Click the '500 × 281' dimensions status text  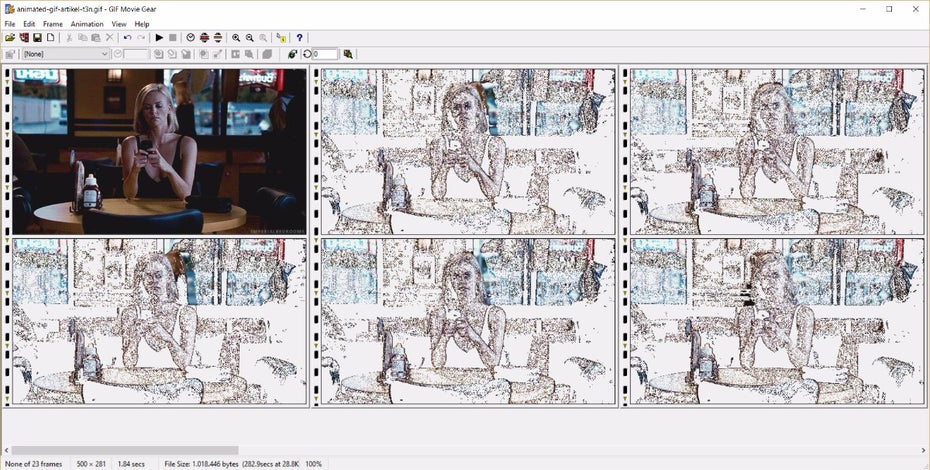tap(92, 463)
